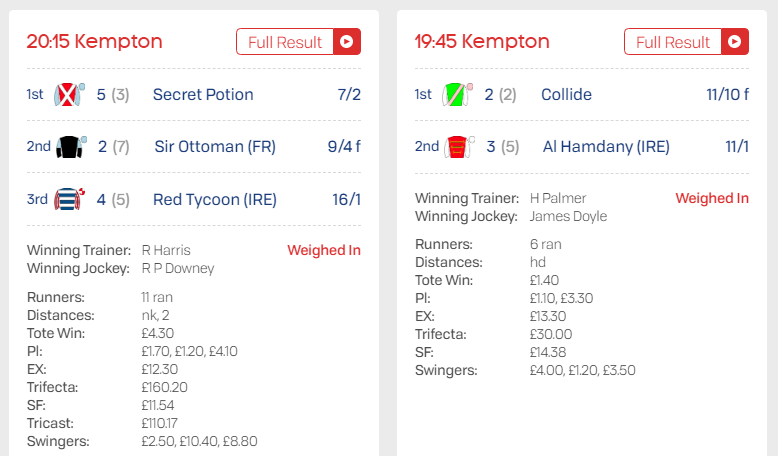Image resolution: width=778 pixels, height=456 pixels.
Task: Open the Sir Ottoman (FR) horse link
Action: point(215,146)
